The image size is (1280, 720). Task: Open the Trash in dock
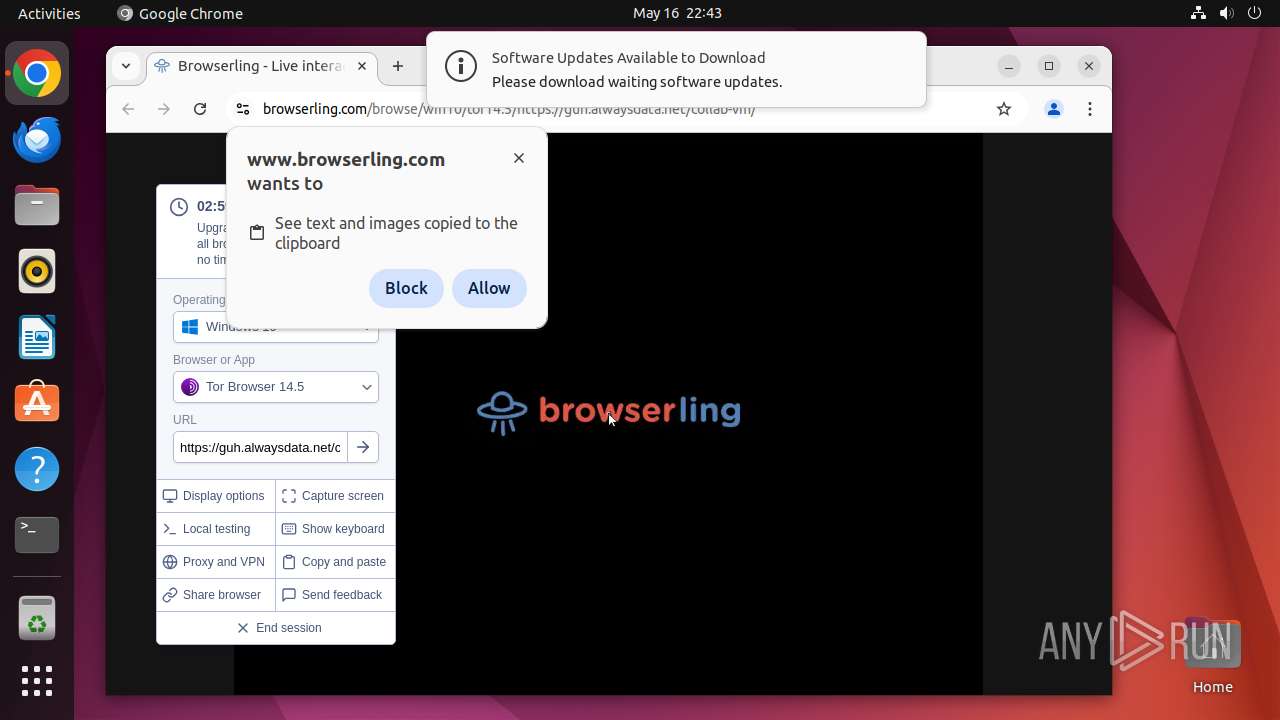point(37,619)
